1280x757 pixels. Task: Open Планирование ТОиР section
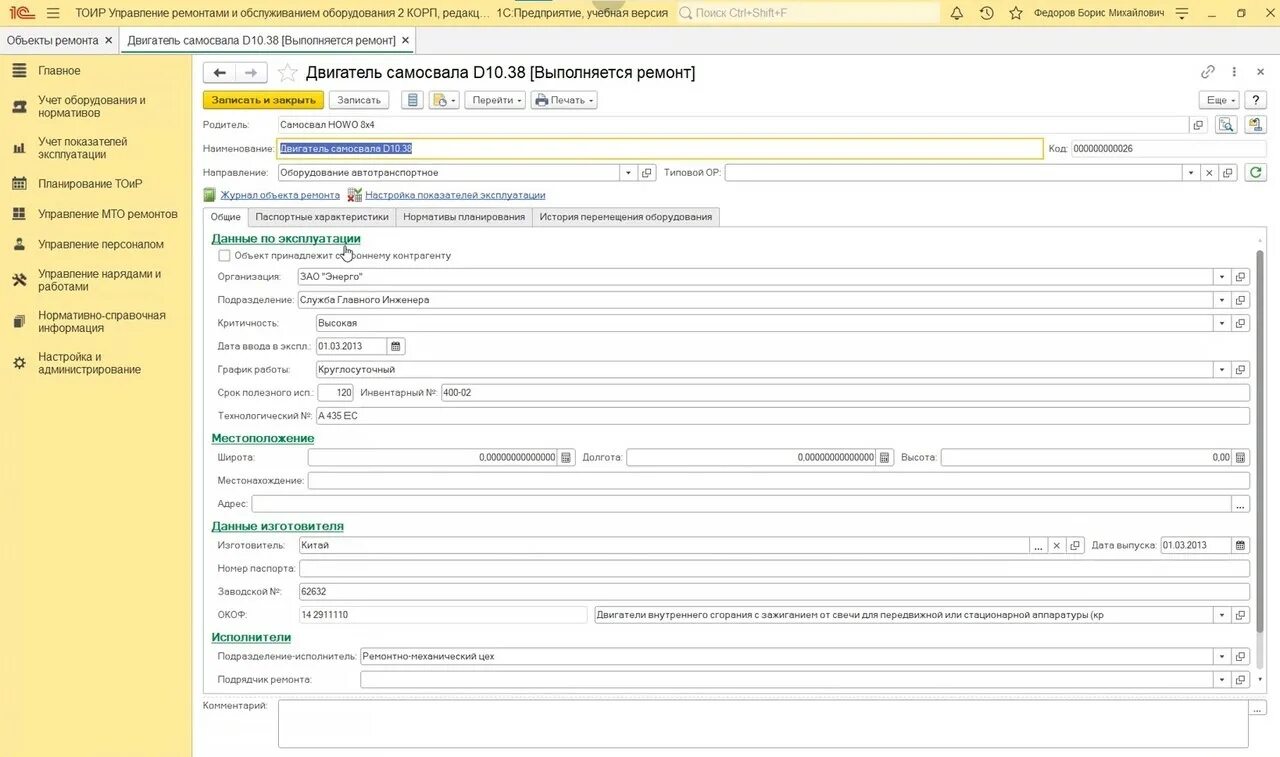point(90,184)
